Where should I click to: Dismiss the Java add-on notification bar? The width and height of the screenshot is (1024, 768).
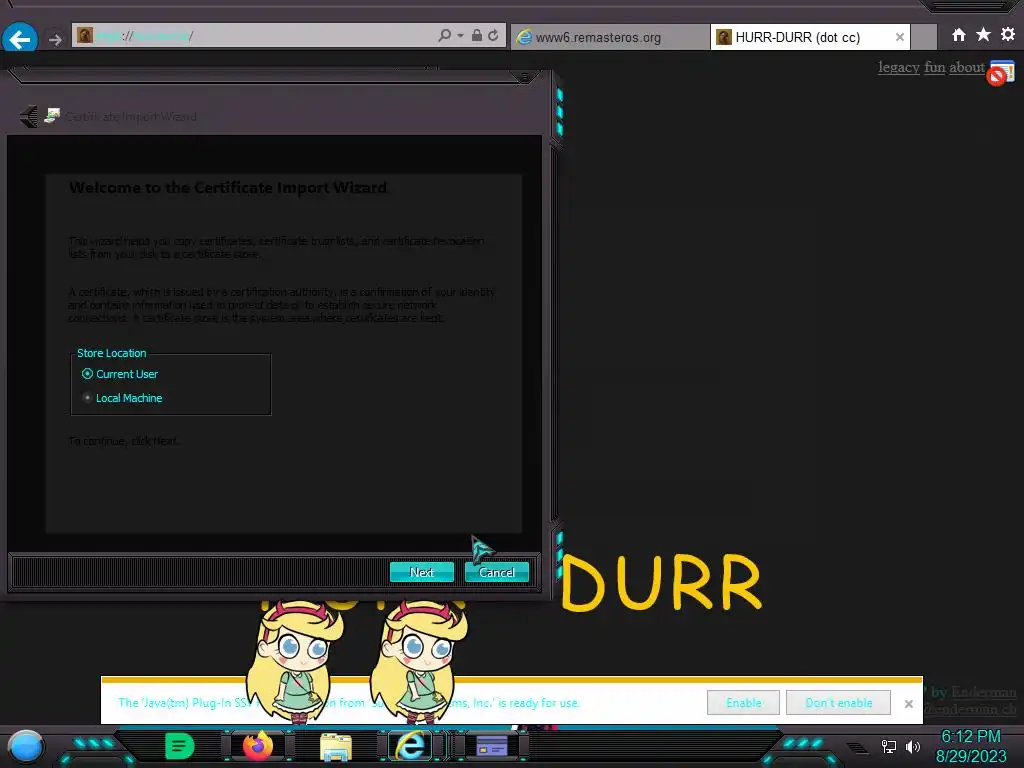tap(908, 703)
